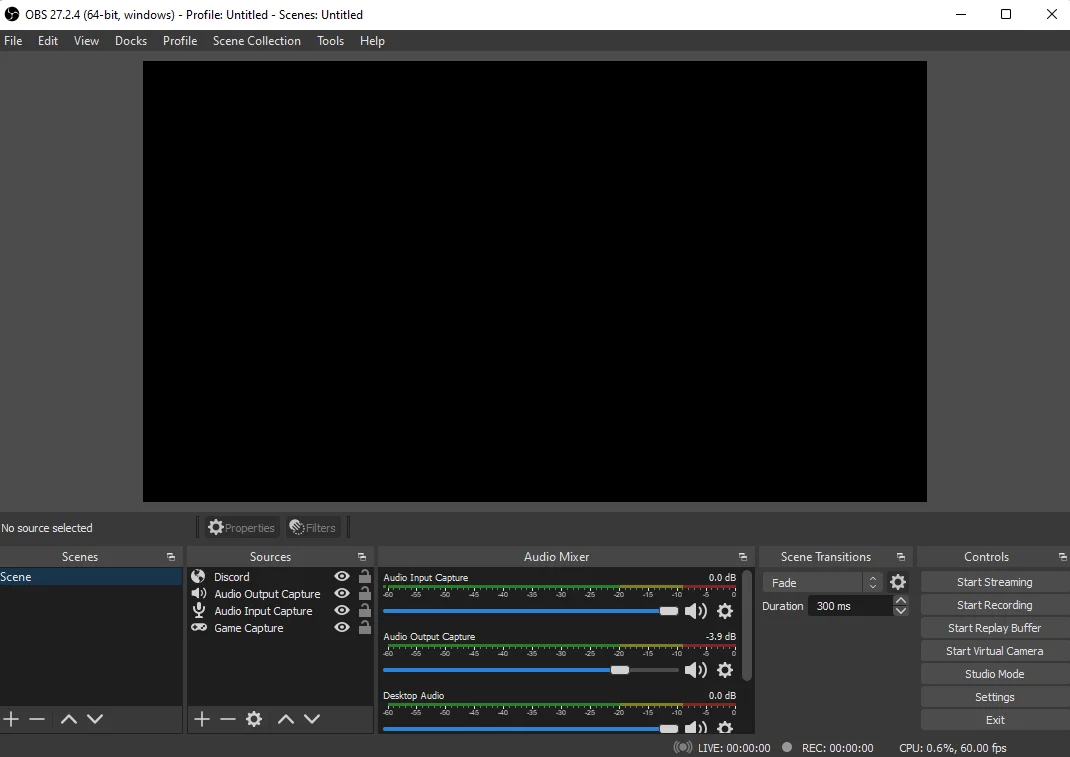This screenshot has height=757, width=1070.
Task: Mute Audio Output Capture in mixer
Action: tap(695, 670)
